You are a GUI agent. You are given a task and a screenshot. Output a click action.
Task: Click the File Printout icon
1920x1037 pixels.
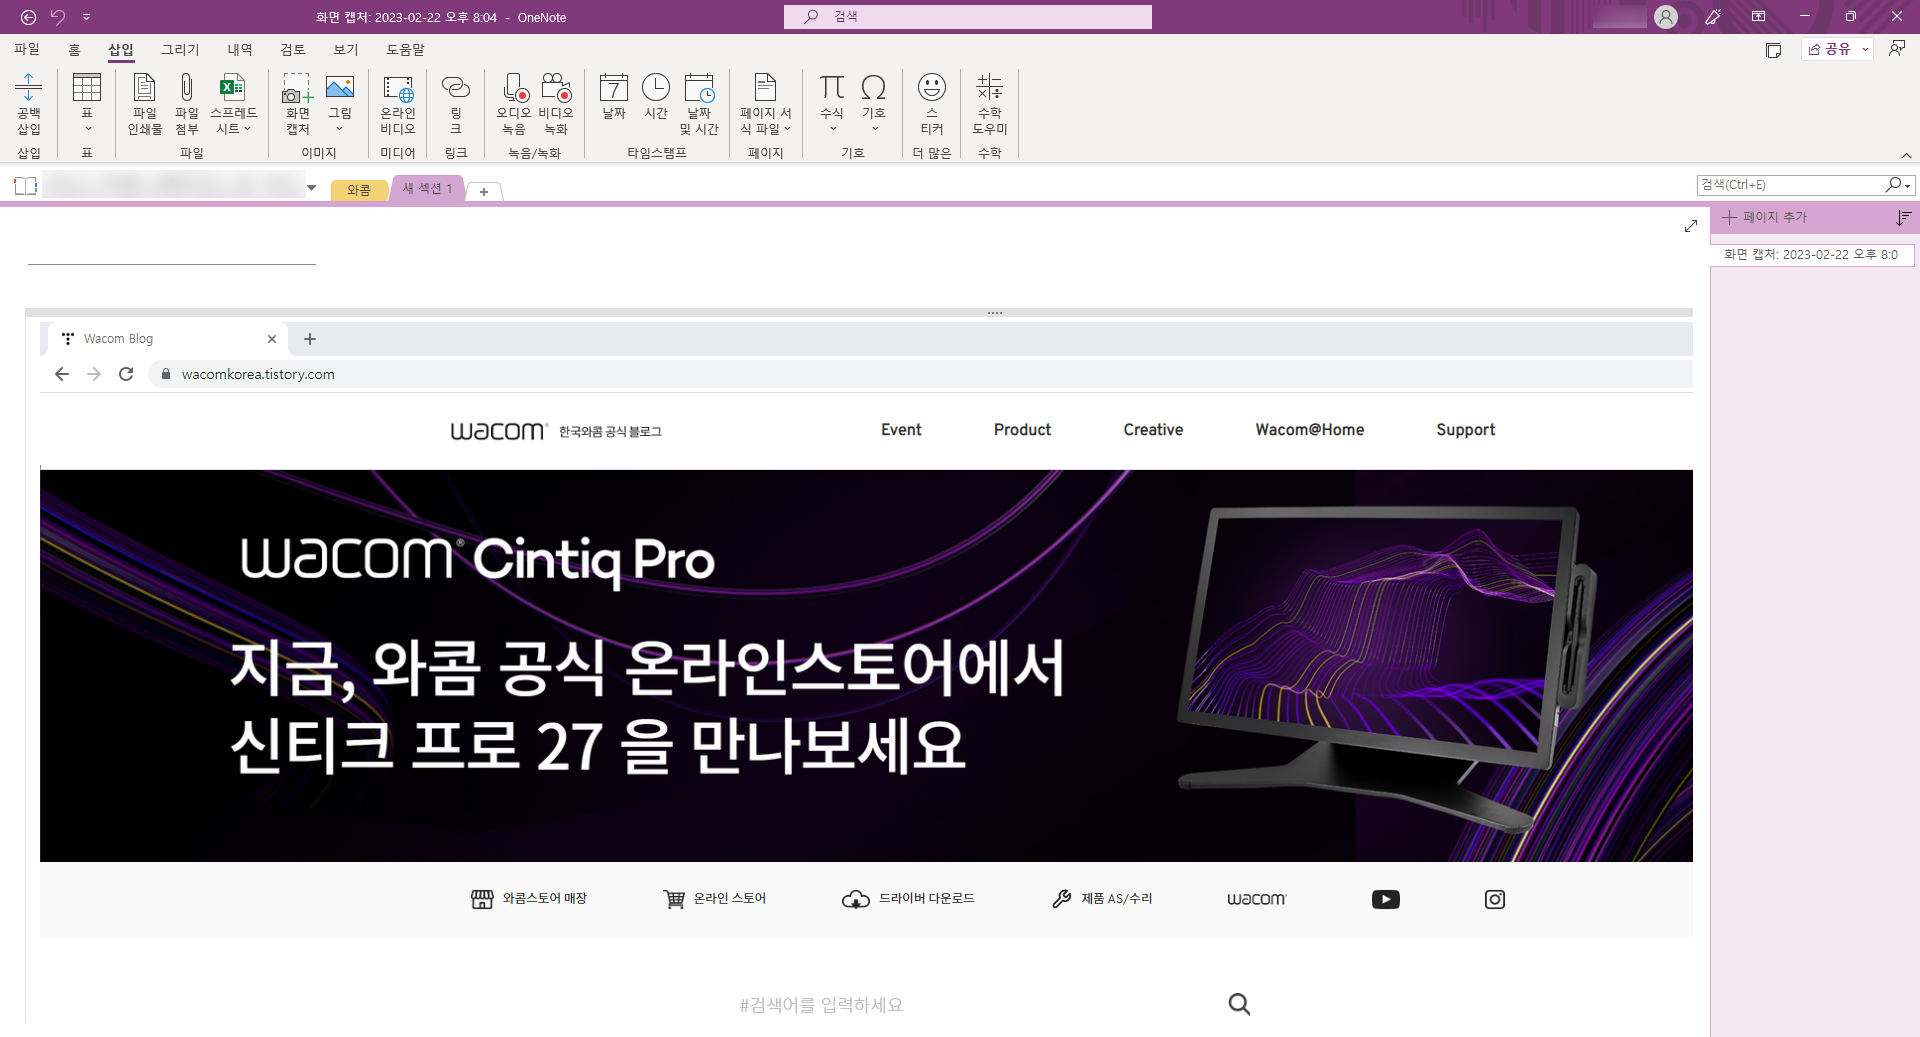145,103
